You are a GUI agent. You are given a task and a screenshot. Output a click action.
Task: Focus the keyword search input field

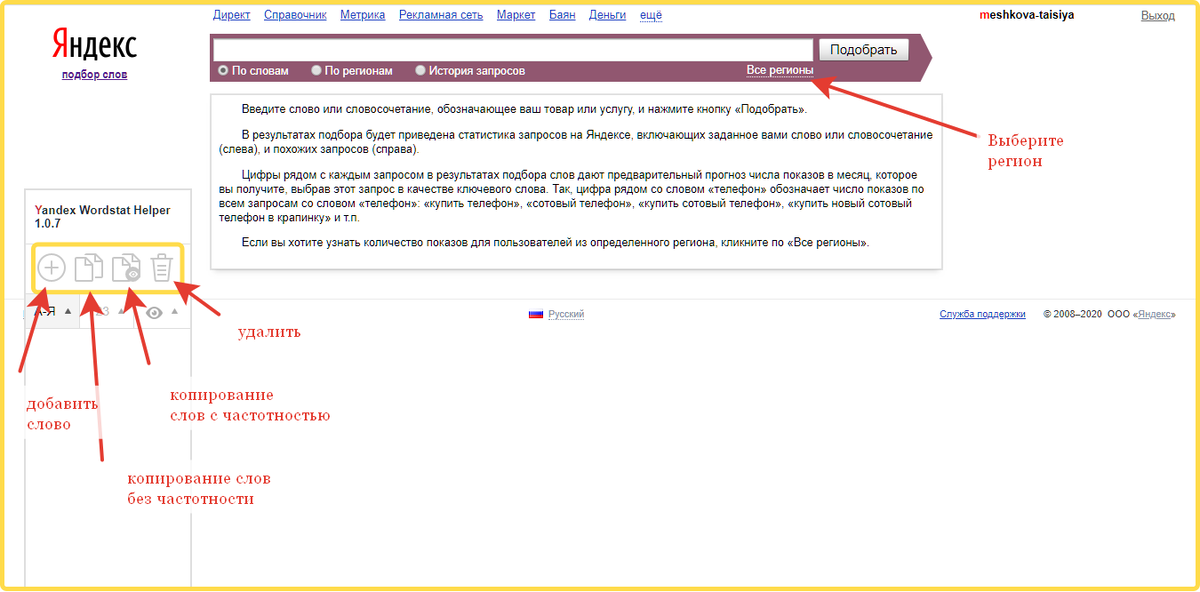pyautogui.click(x=513, y=50)
